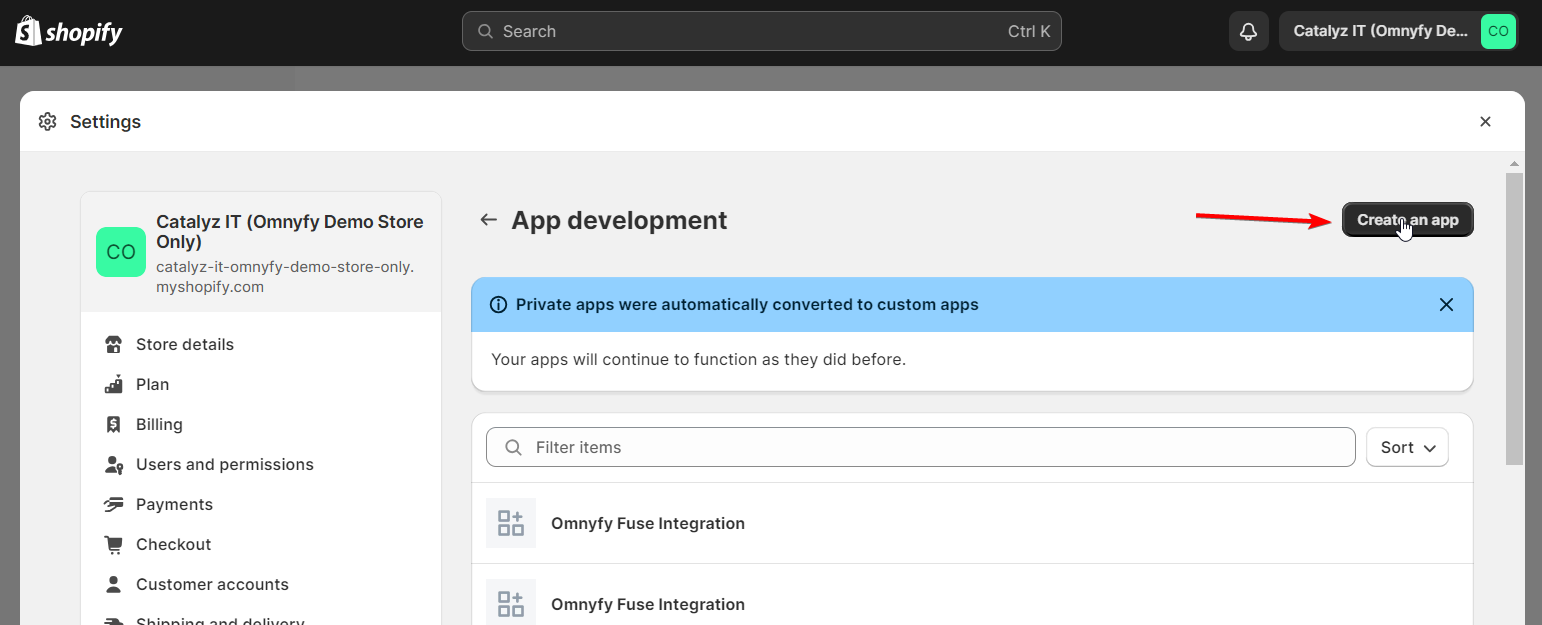This screenshot has height=625, width=1542.
Task: Open the notifications bell
Action: pyautogui.click(x=1248, y=31)
